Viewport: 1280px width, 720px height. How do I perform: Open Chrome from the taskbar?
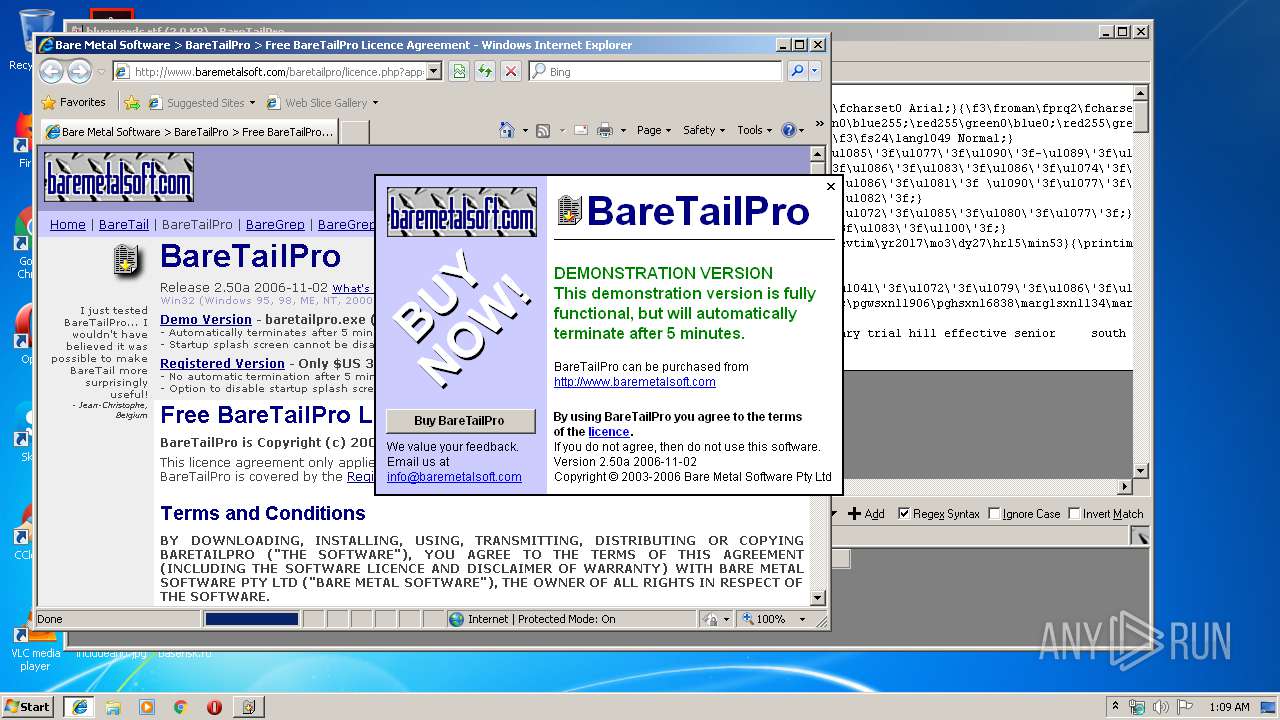pyautogui.click(x=181, y=707)
